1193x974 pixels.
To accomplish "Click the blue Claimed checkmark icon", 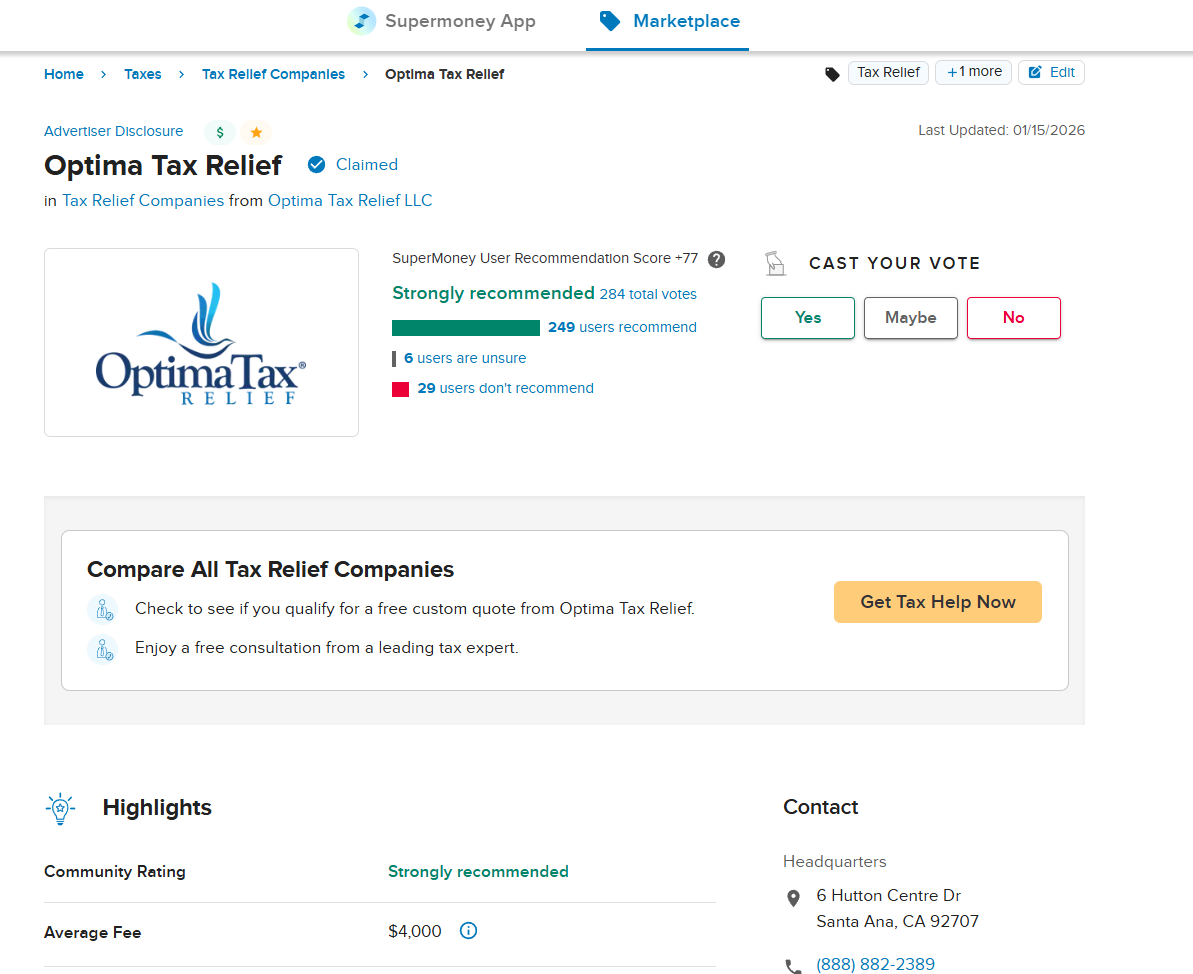I will coord(317,164).
